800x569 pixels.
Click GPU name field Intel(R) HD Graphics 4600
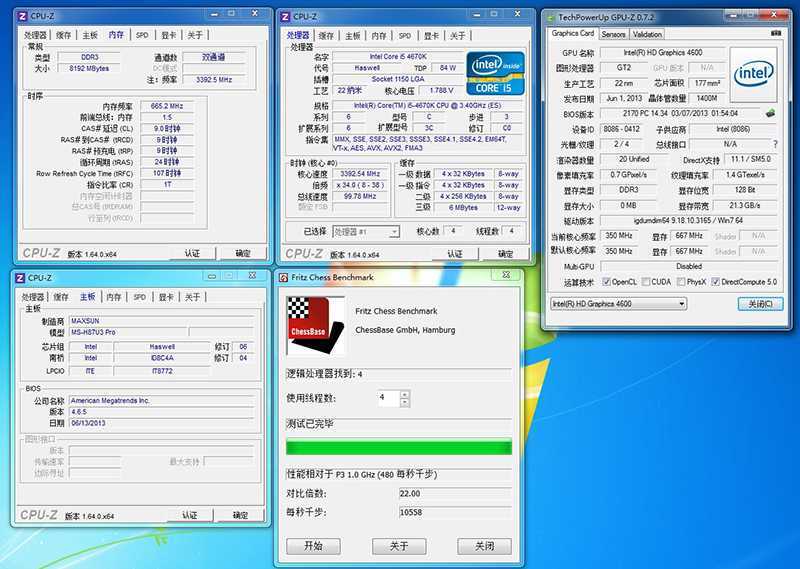(x=663, y=53)
